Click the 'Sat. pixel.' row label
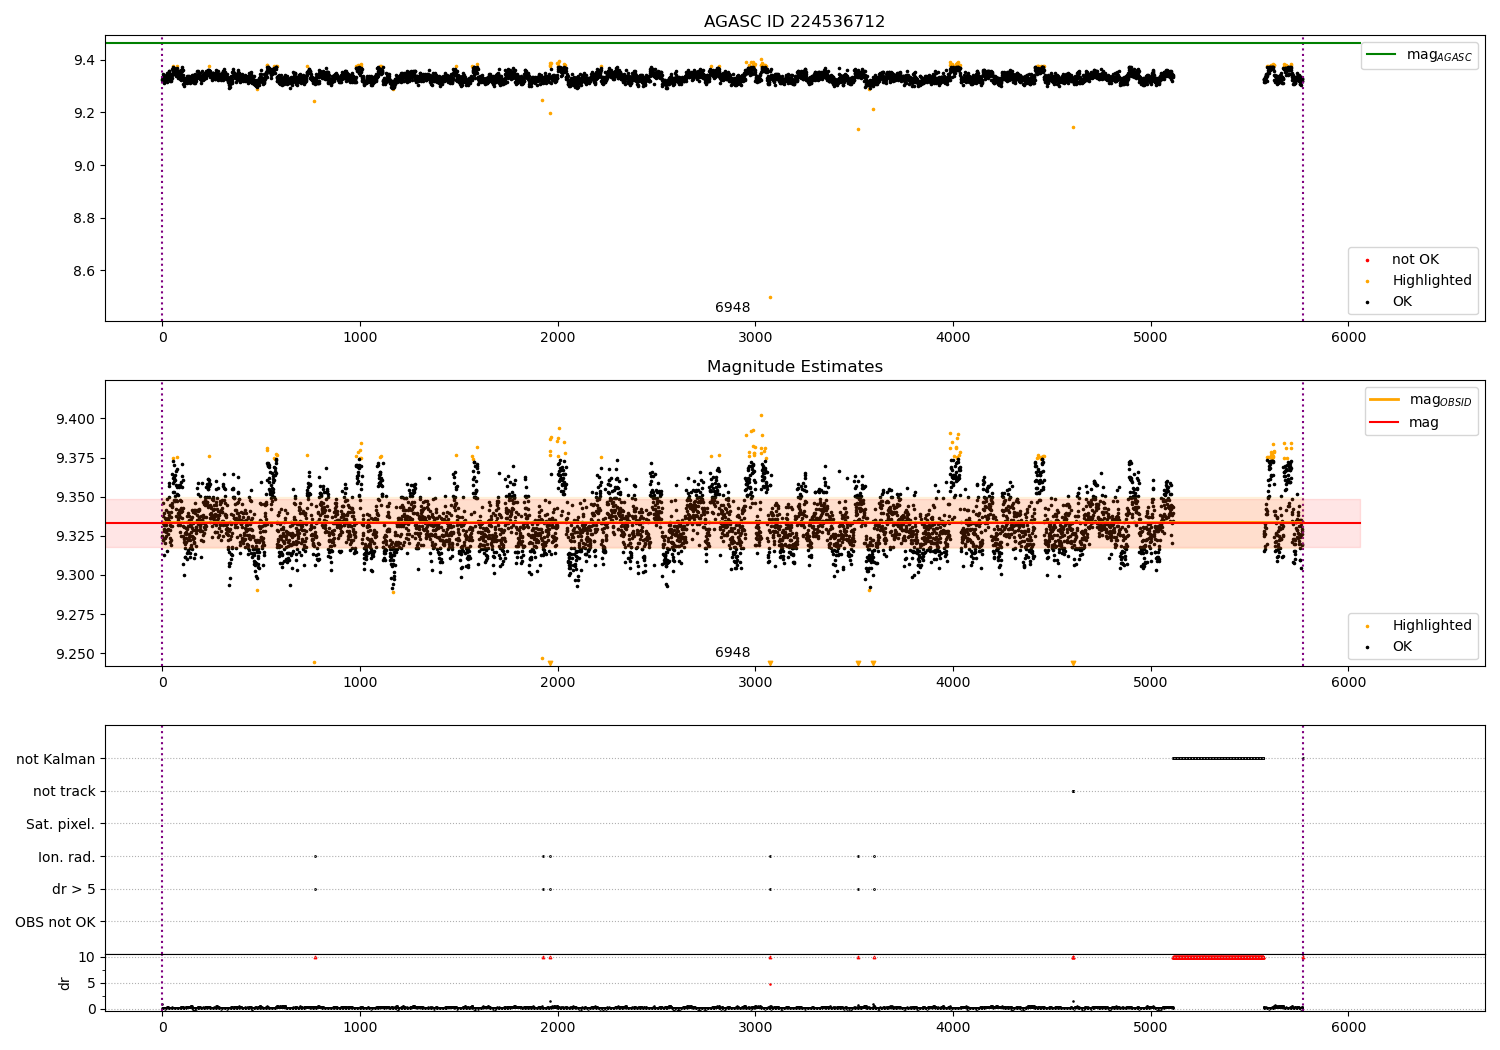This screenshot has height=1050, width=1500. pyautogui.click(x=60, y=824)
